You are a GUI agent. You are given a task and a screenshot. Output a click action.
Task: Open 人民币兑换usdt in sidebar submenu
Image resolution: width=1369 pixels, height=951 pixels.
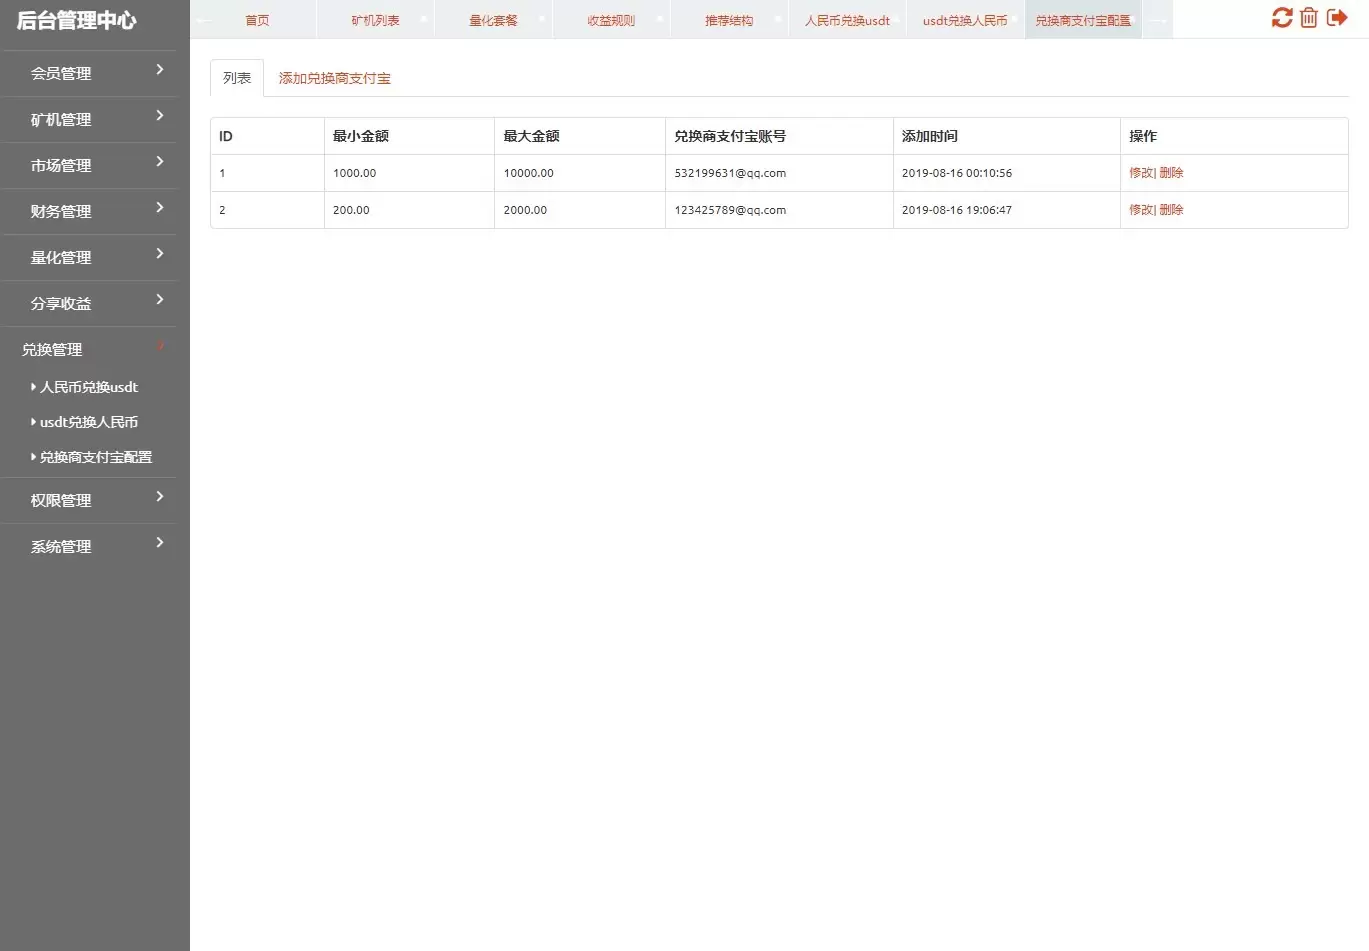coord(88,387)
